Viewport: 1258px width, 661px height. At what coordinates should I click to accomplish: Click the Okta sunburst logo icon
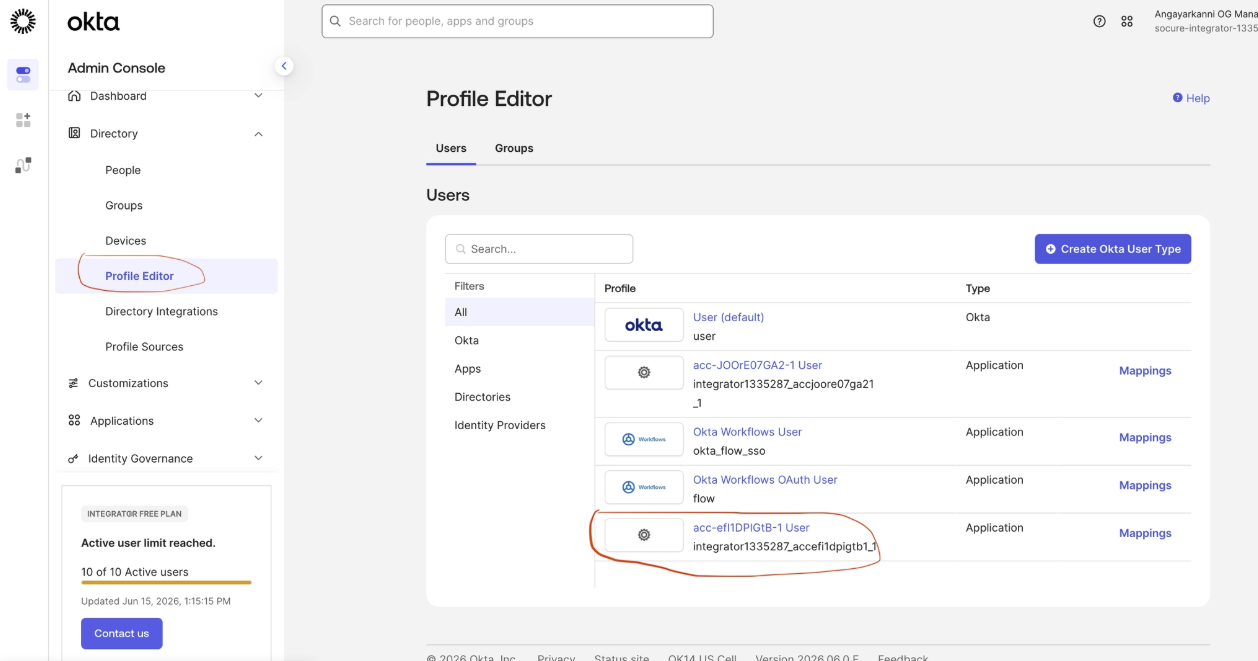(x=23, y=21)
